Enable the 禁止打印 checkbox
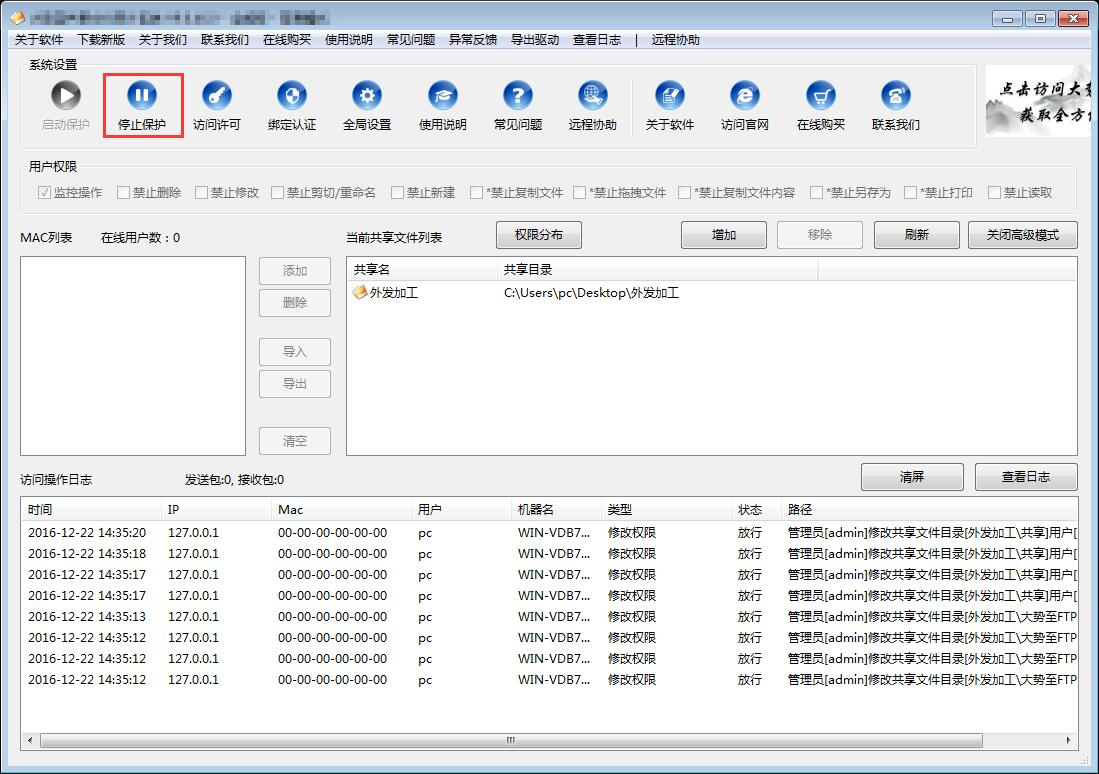The width and height of the screenshot is (1099, 774). pos(911,193)
